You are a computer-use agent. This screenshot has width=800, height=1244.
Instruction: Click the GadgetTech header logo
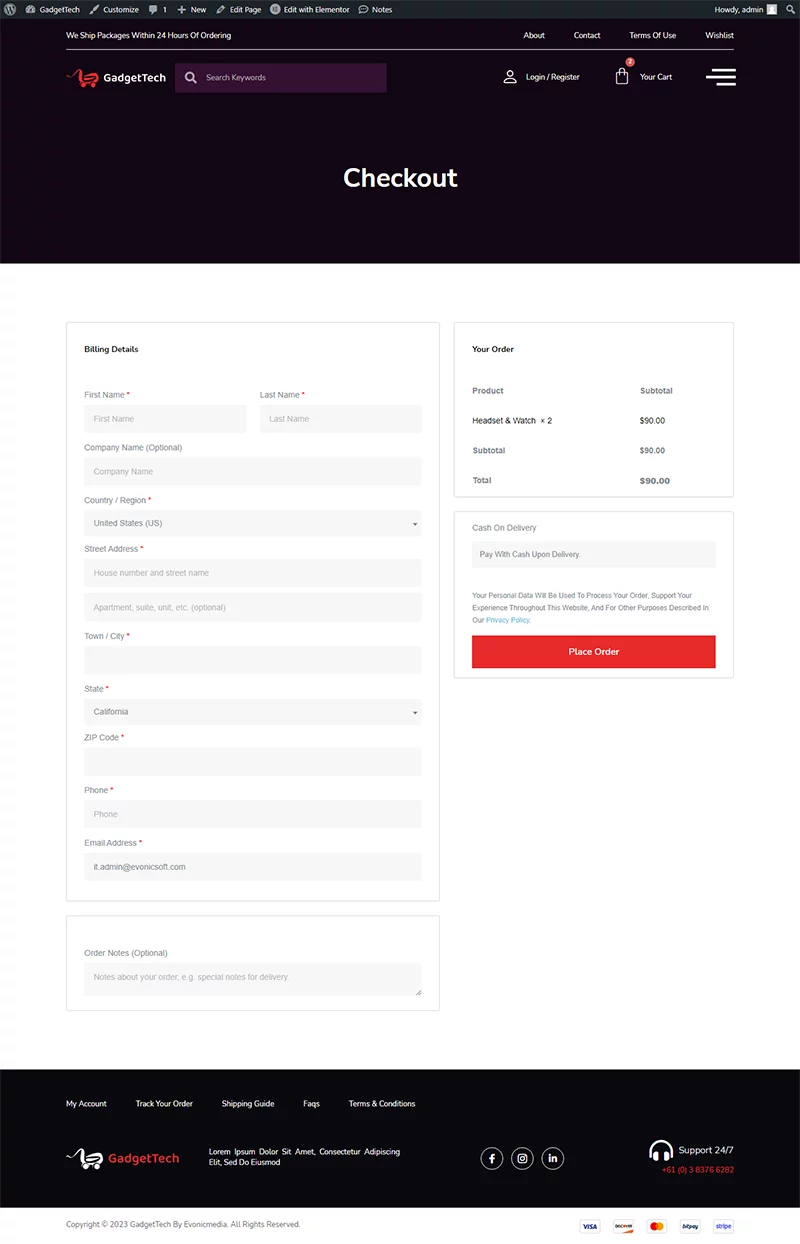[x=116, y=78]
